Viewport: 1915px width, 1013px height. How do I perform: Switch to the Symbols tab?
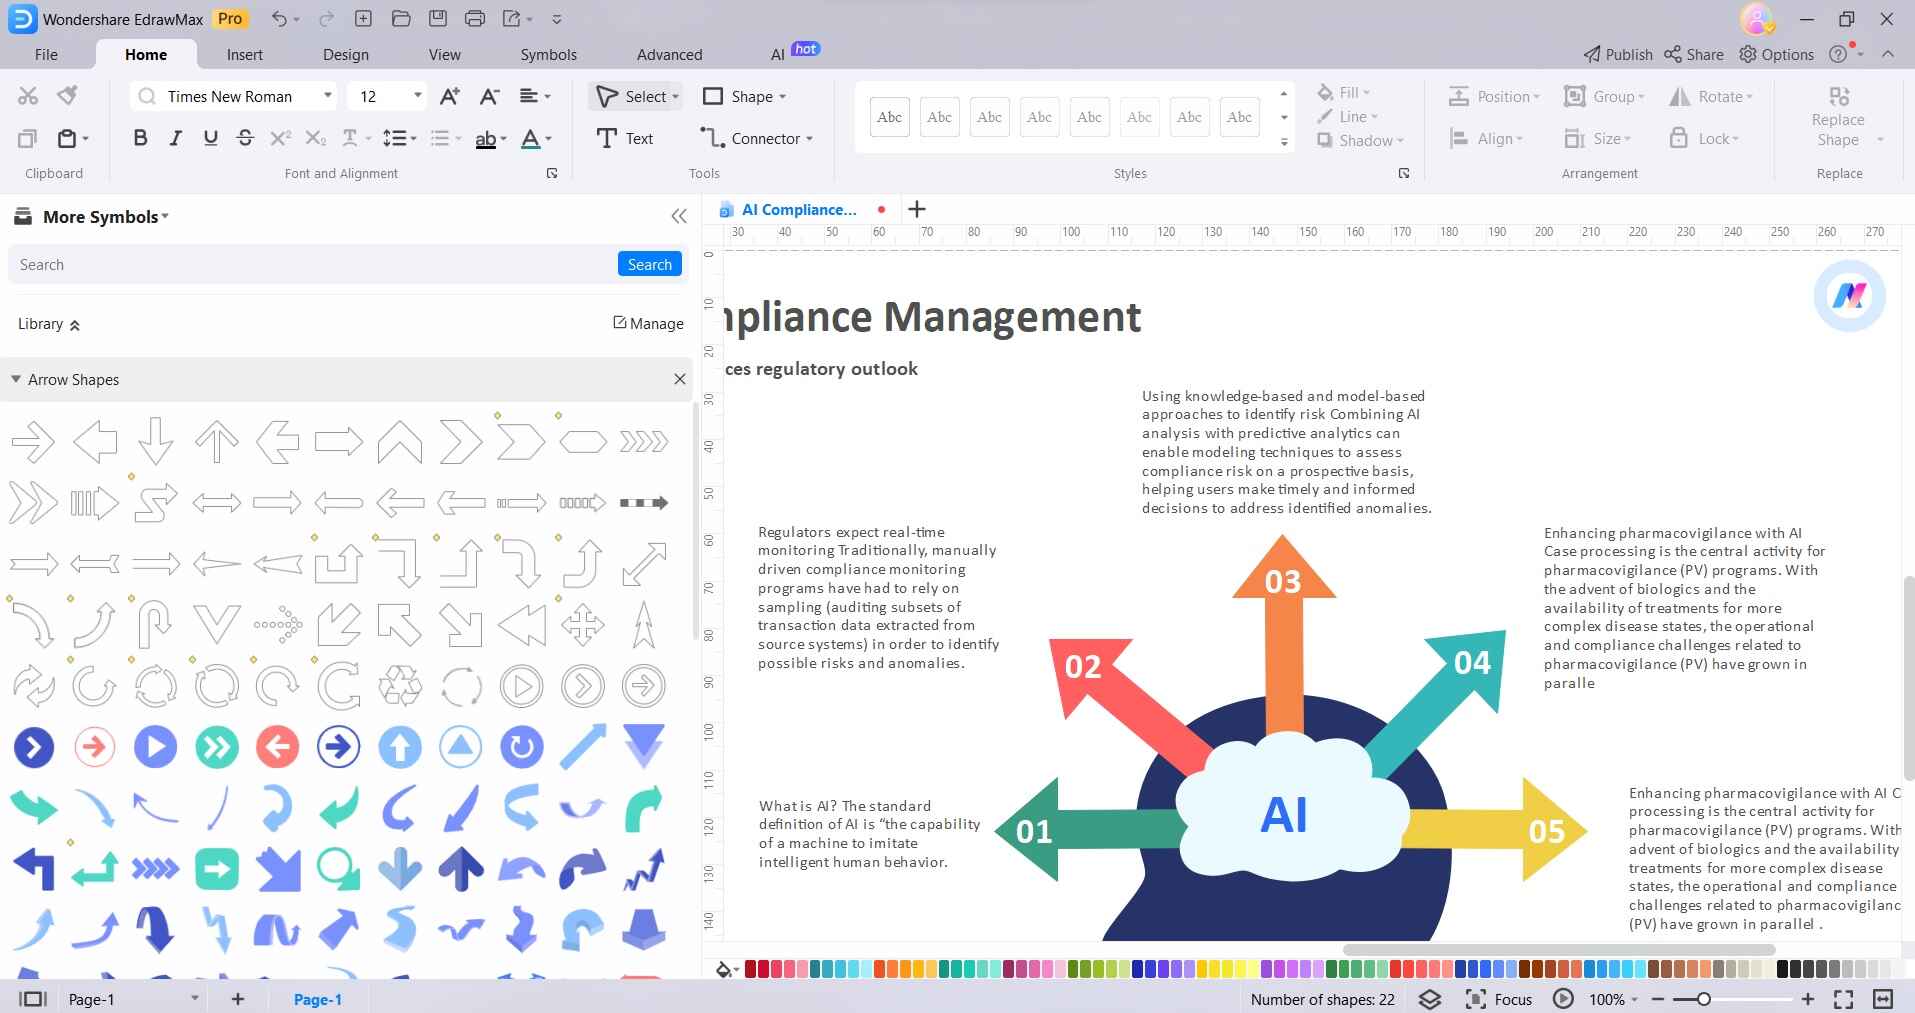[x=548, y=54]
